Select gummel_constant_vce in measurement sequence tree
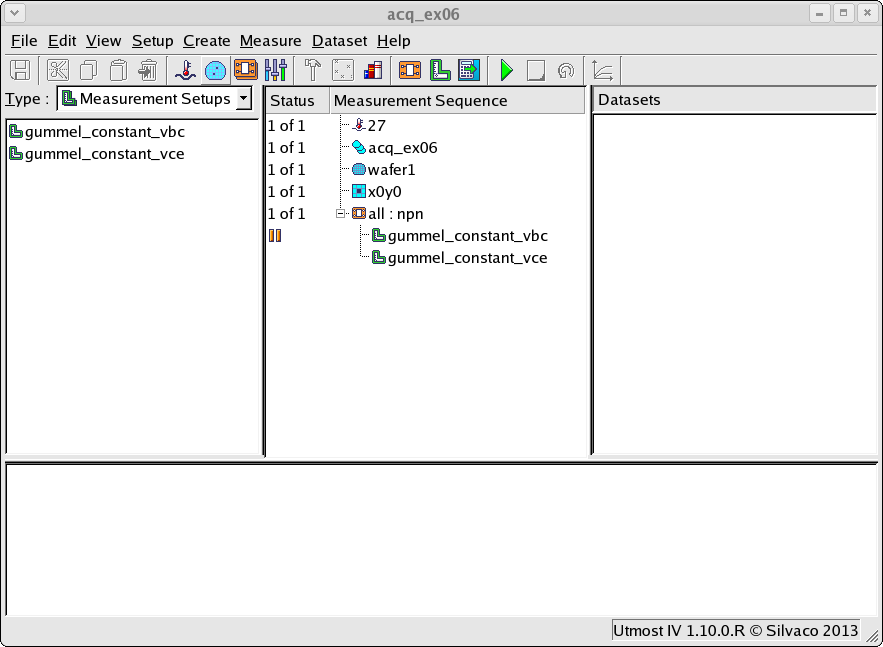Image resolution: width=883 pixels, height=647 pixels. [x=460, y=258]
